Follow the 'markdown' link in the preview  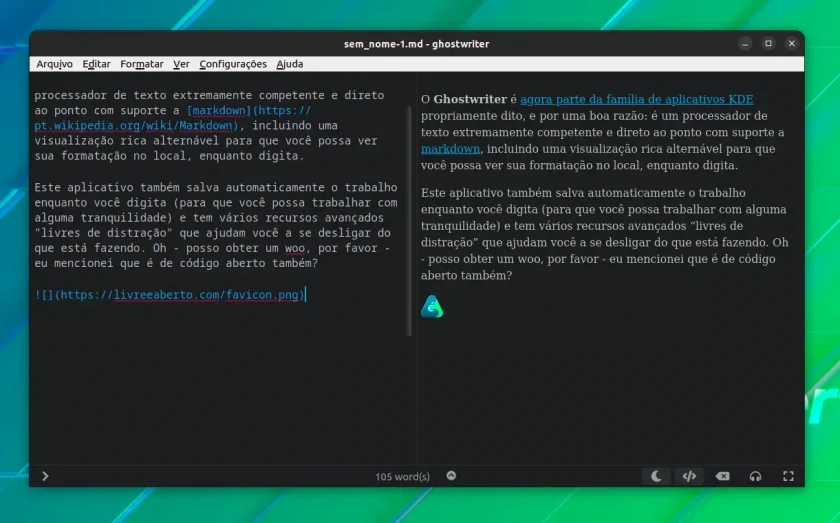click(450, 149)
